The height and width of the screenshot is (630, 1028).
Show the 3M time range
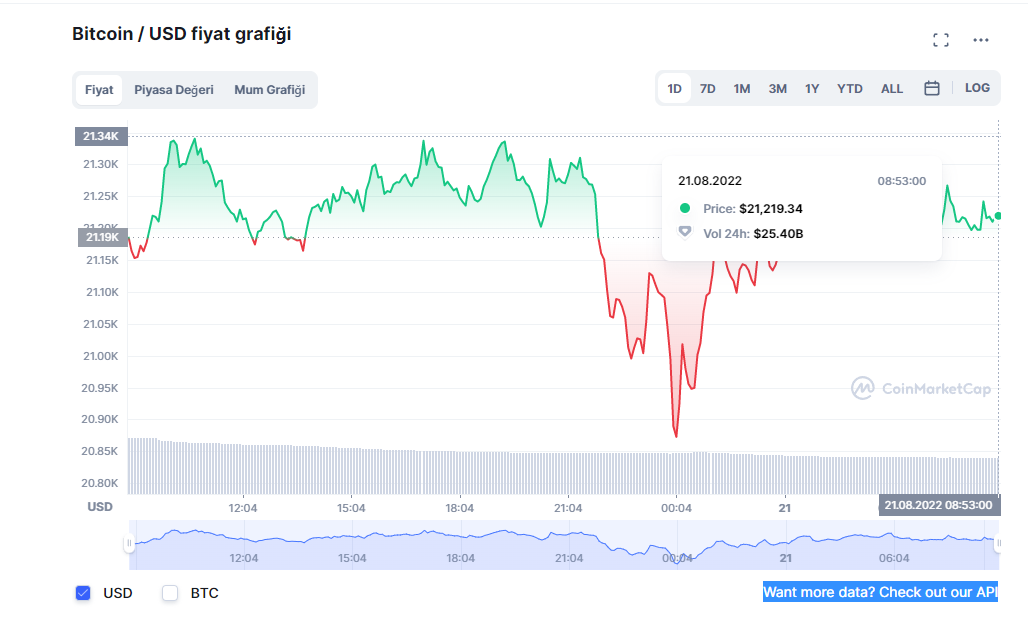(777, 89)
